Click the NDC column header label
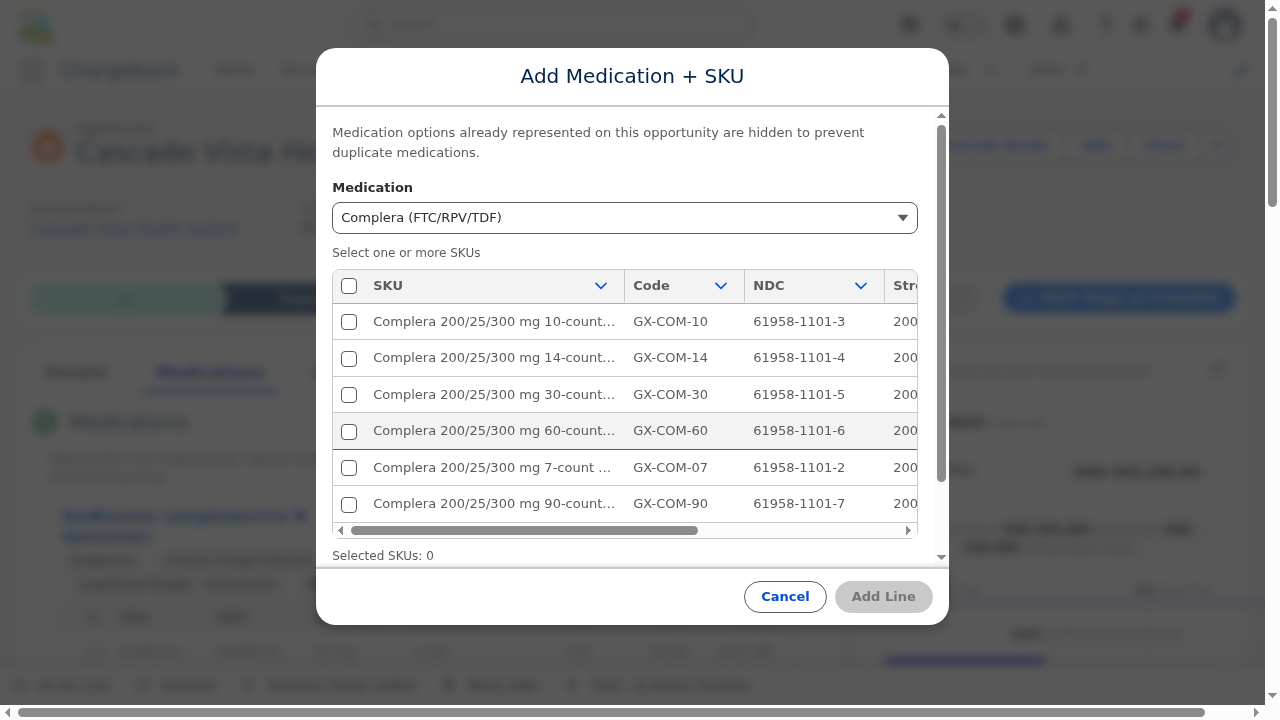Image resolution: width=1280 pixels, height=720 pixels. point(769,286)
